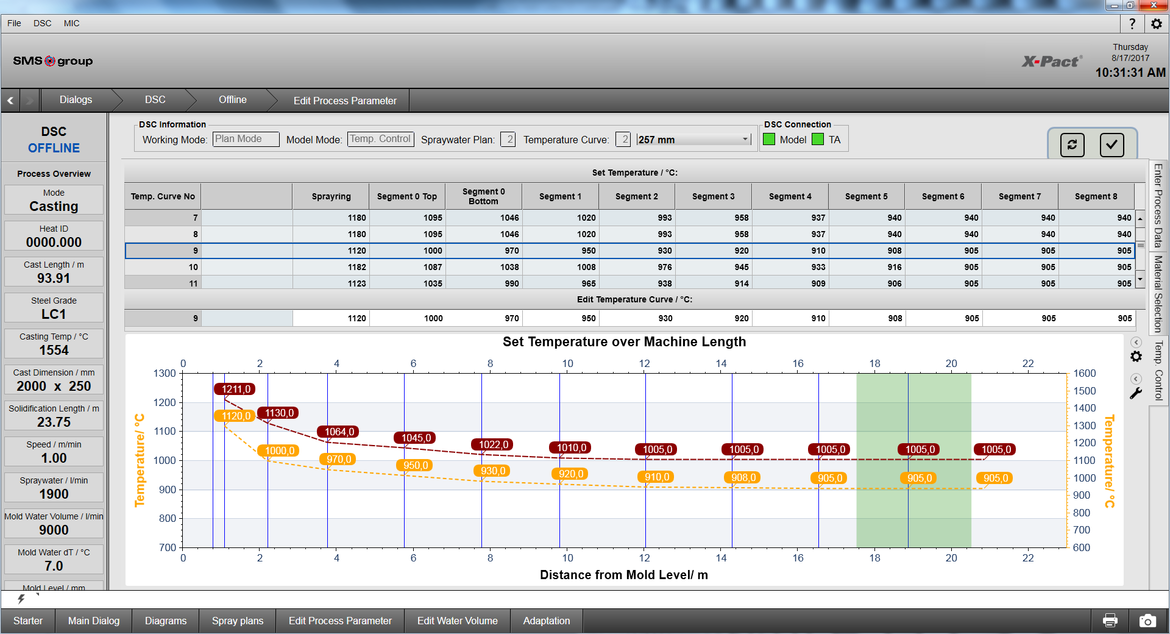
Task: Select temperature curve row 7
Action: pyautogui.click(x=630, y=218)
